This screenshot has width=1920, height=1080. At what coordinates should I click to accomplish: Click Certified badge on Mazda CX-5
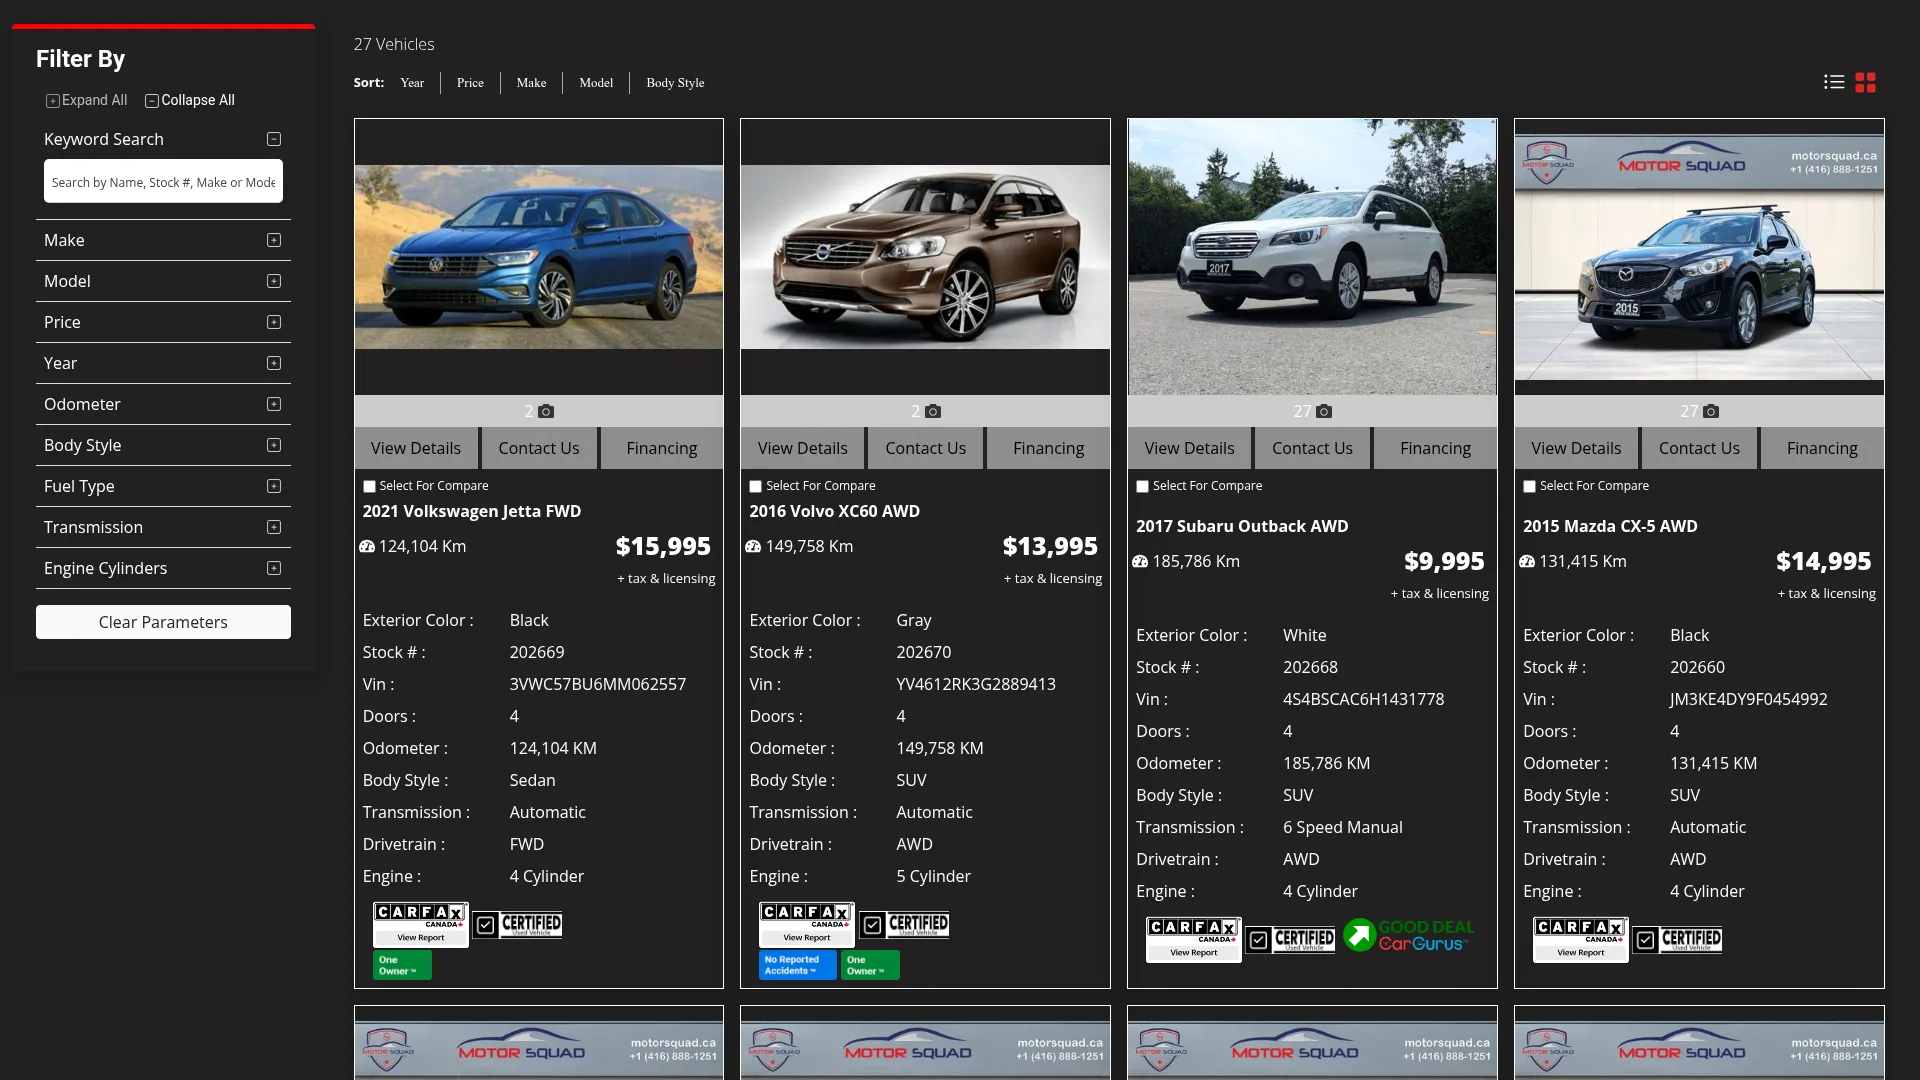tap(1677, 939)
